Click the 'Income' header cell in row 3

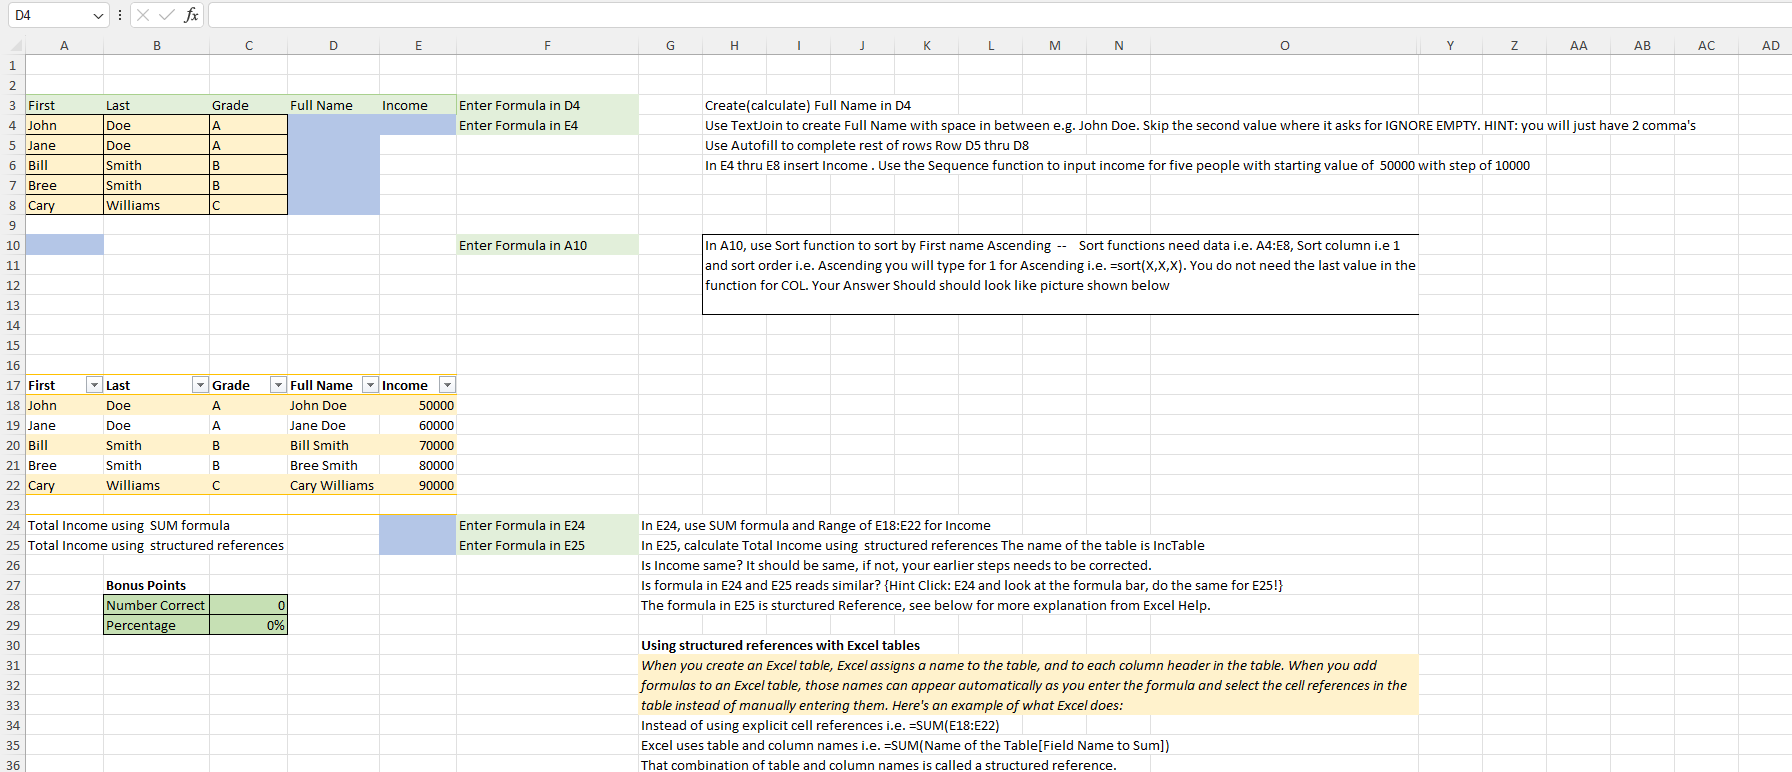tap(418, 105)
